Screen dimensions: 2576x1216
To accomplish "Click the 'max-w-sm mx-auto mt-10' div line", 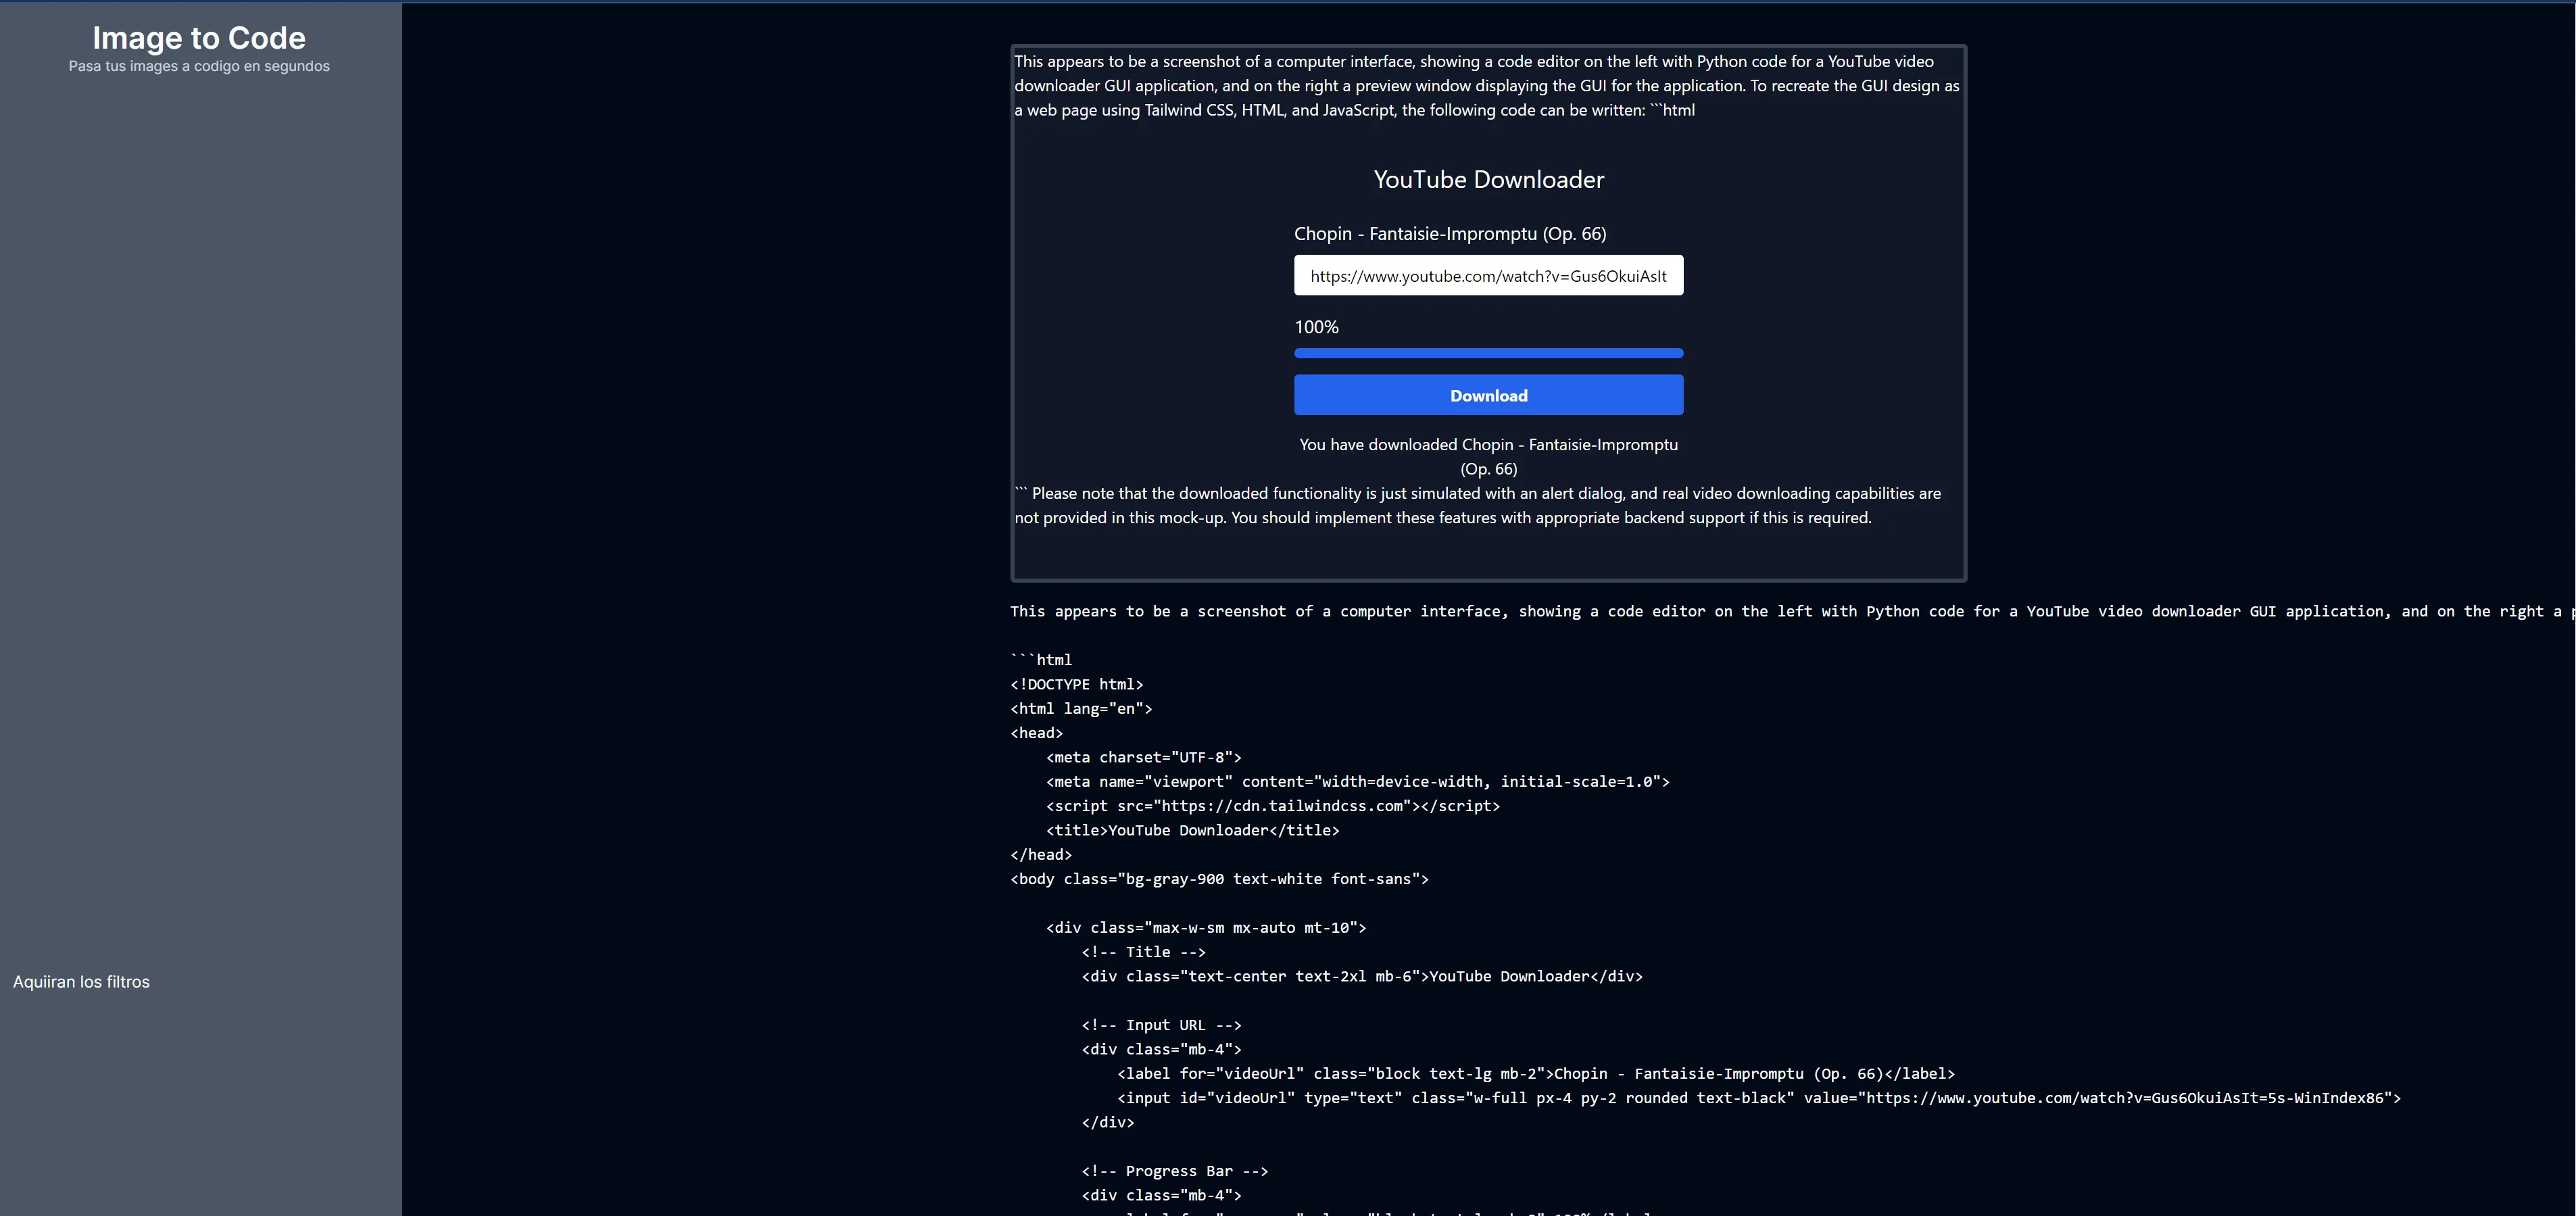I will pos(1205,927).
